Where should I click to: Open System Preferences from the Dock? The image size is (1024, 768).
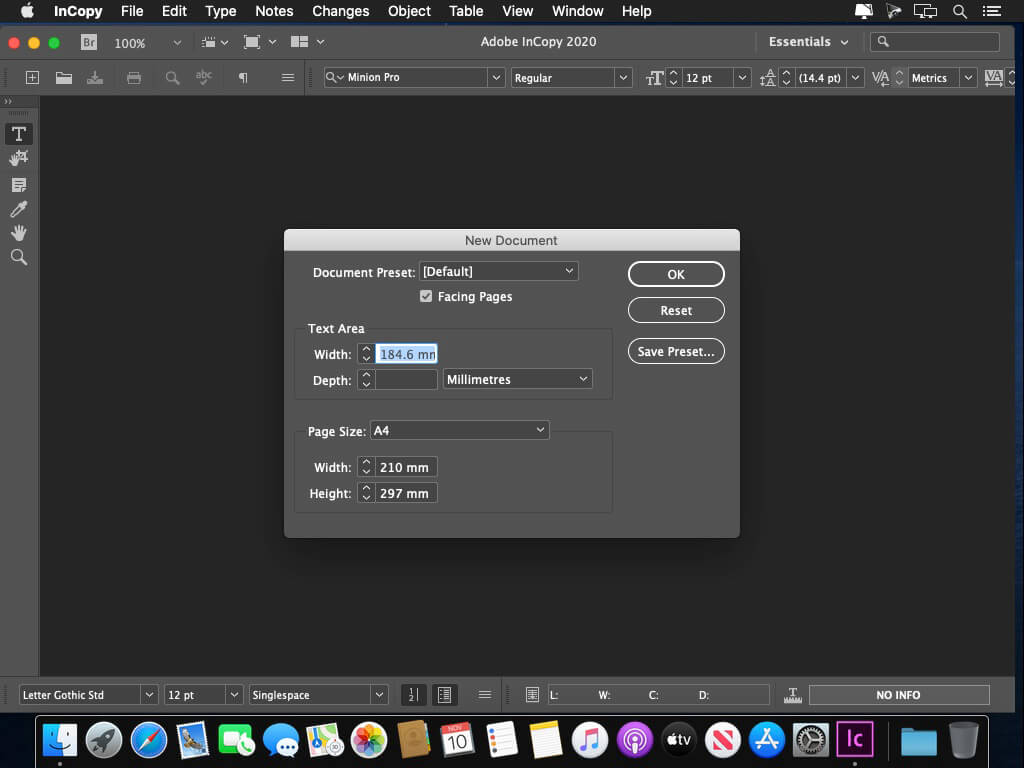810,740
